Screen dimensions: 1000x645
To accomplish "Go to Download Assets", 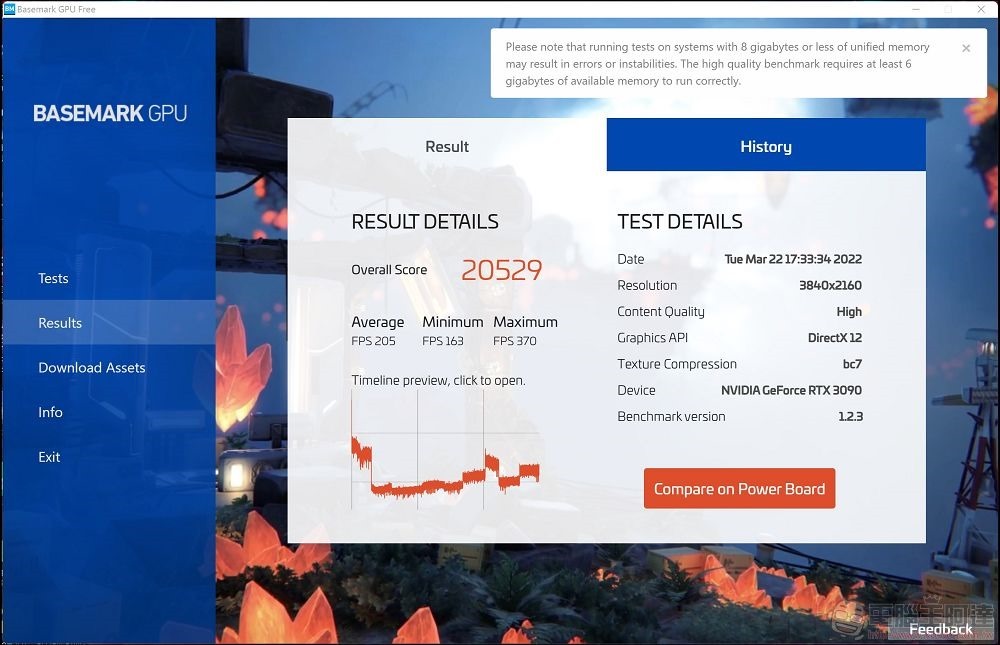I will tap(92, 367).
